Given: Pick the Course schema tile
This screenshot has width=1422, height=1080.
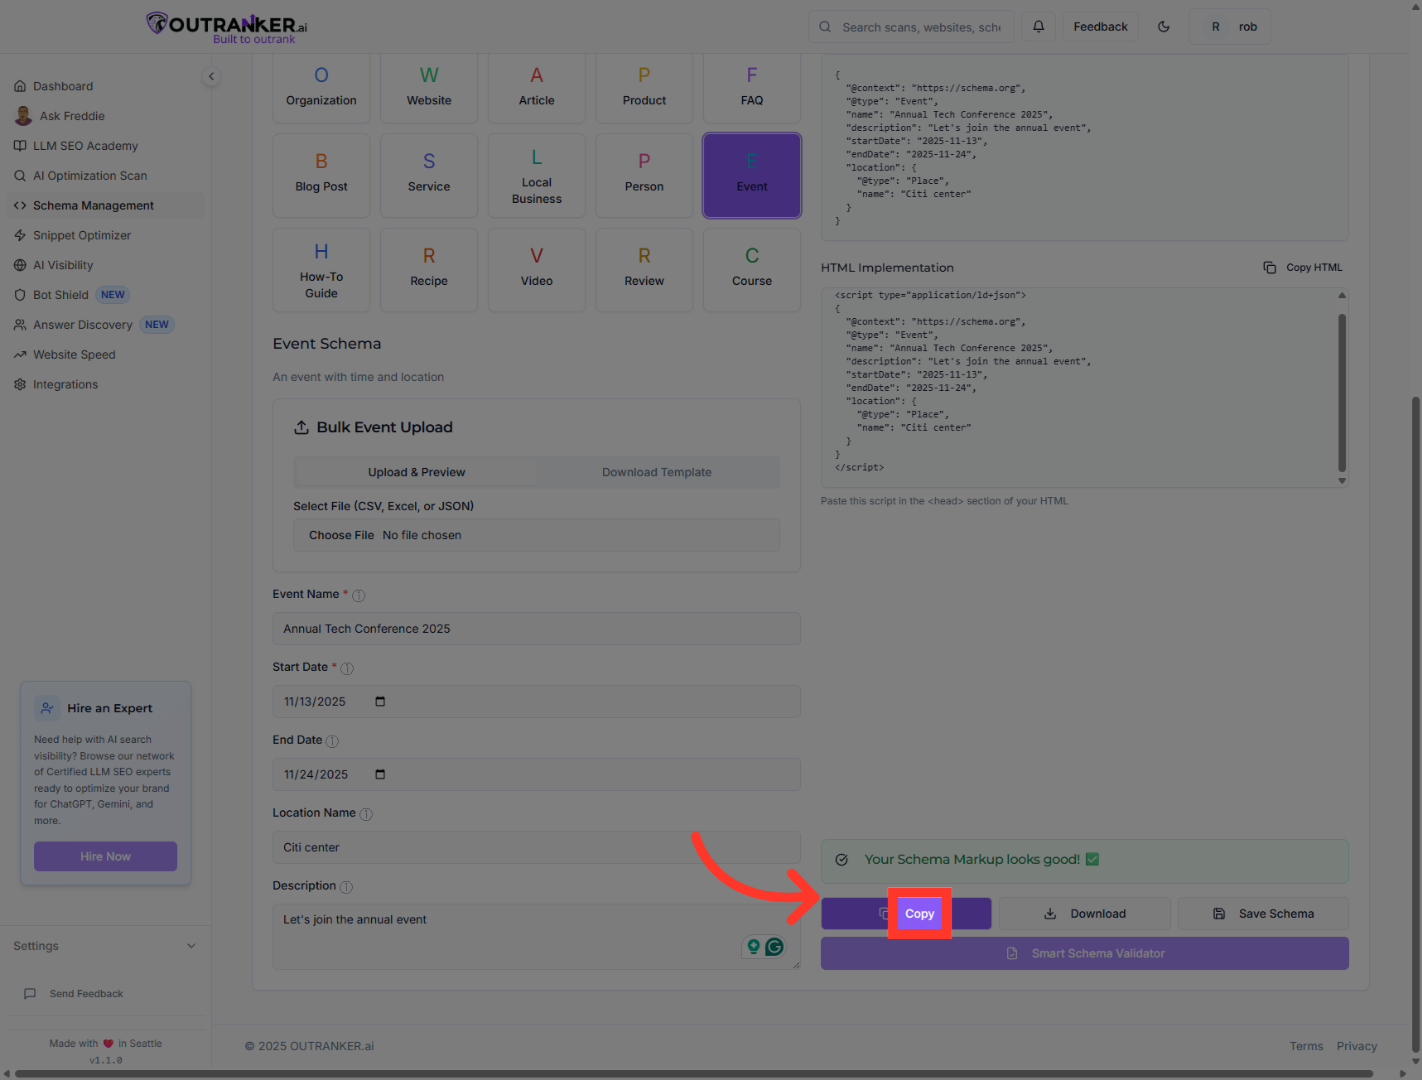Looking at the screenshot, I should pyautogui.click(x=752, y=269).
